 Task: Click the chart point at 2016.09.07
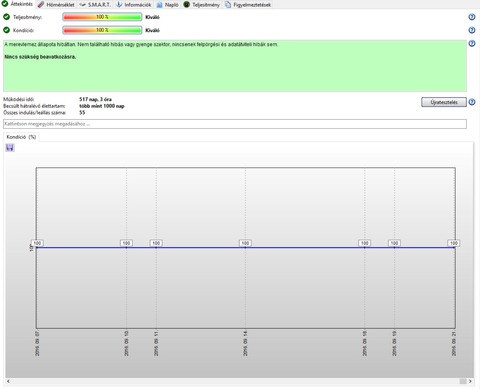point(37,247)
